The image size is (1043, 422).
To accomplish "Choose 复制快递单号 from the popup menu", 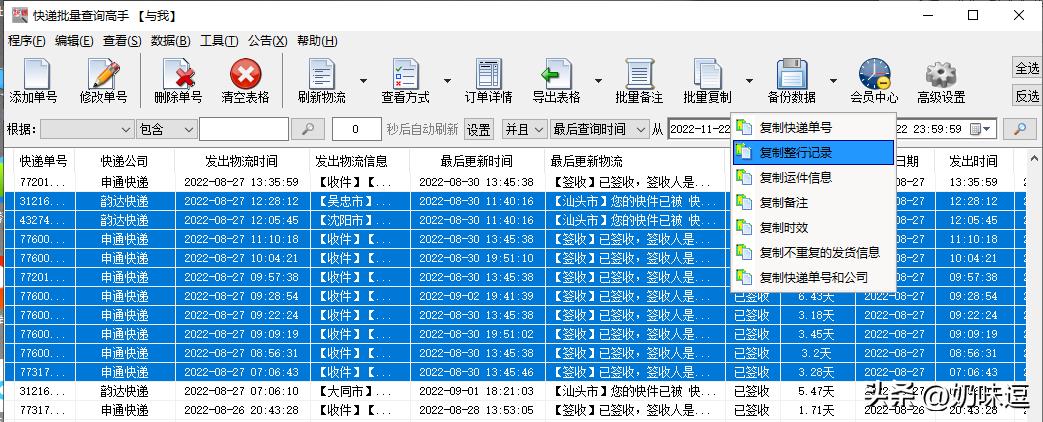I will click(813, 128).
